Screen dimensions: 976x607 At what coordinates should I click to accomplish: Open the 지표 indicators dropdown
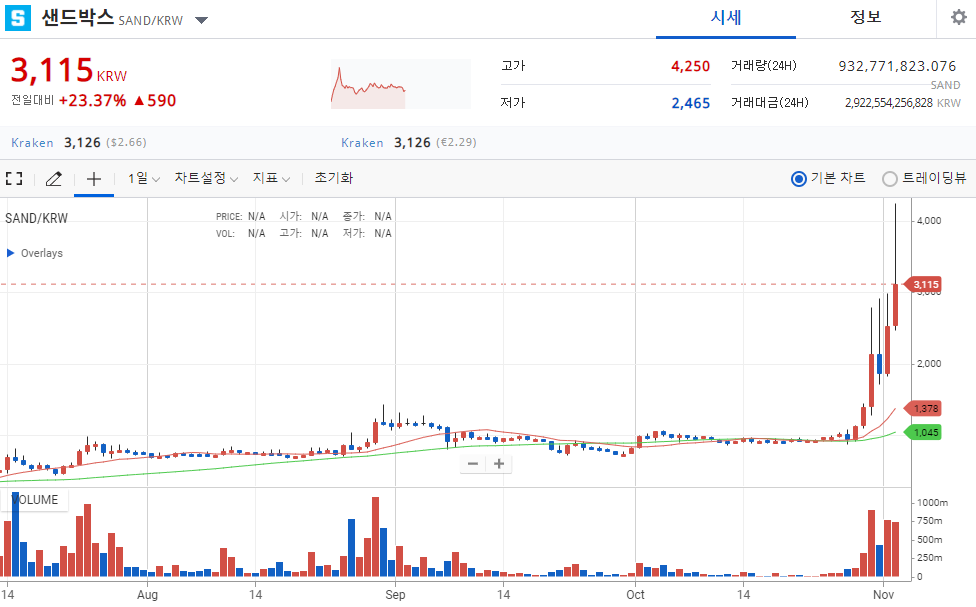click(271, 178)
